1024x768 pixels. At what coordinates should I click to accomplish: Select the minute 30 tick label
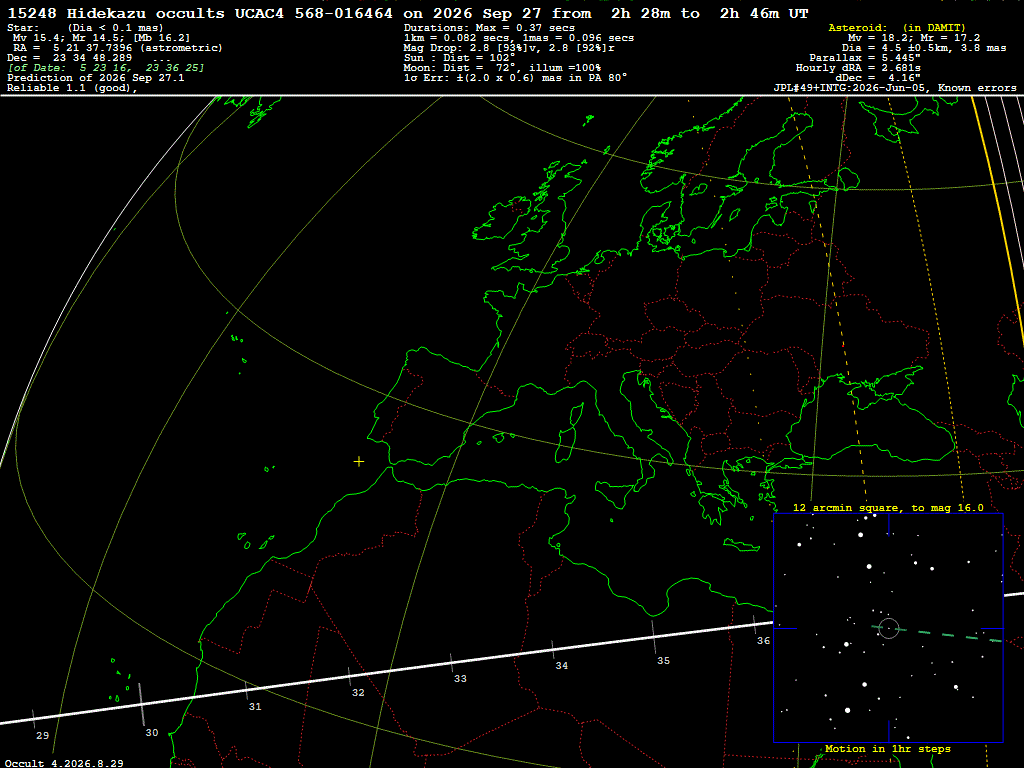[x=152, y=733]
